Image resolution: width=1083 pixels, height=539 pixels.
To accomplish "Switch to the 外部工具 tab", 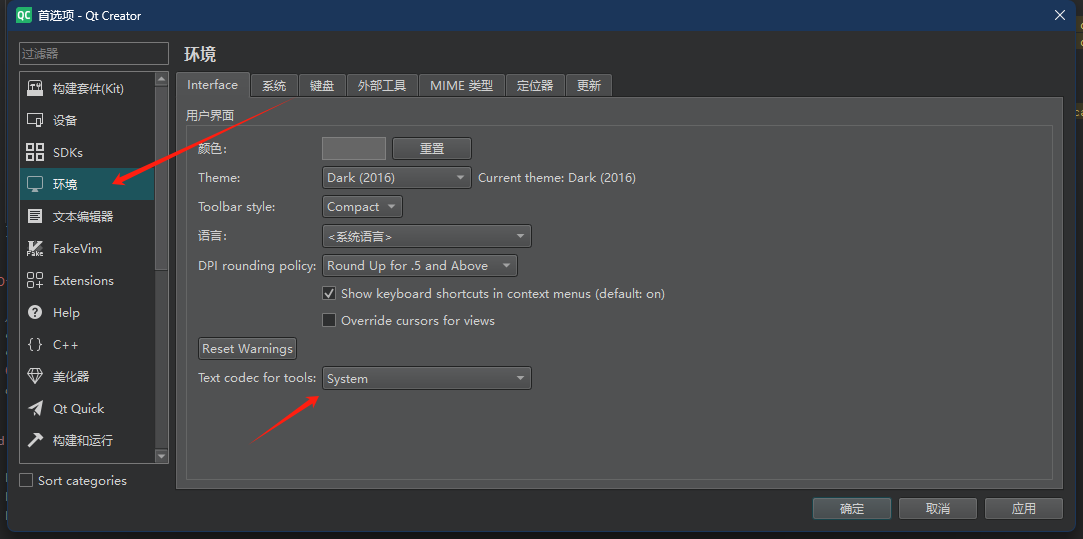I will click(x=382, y=86).
